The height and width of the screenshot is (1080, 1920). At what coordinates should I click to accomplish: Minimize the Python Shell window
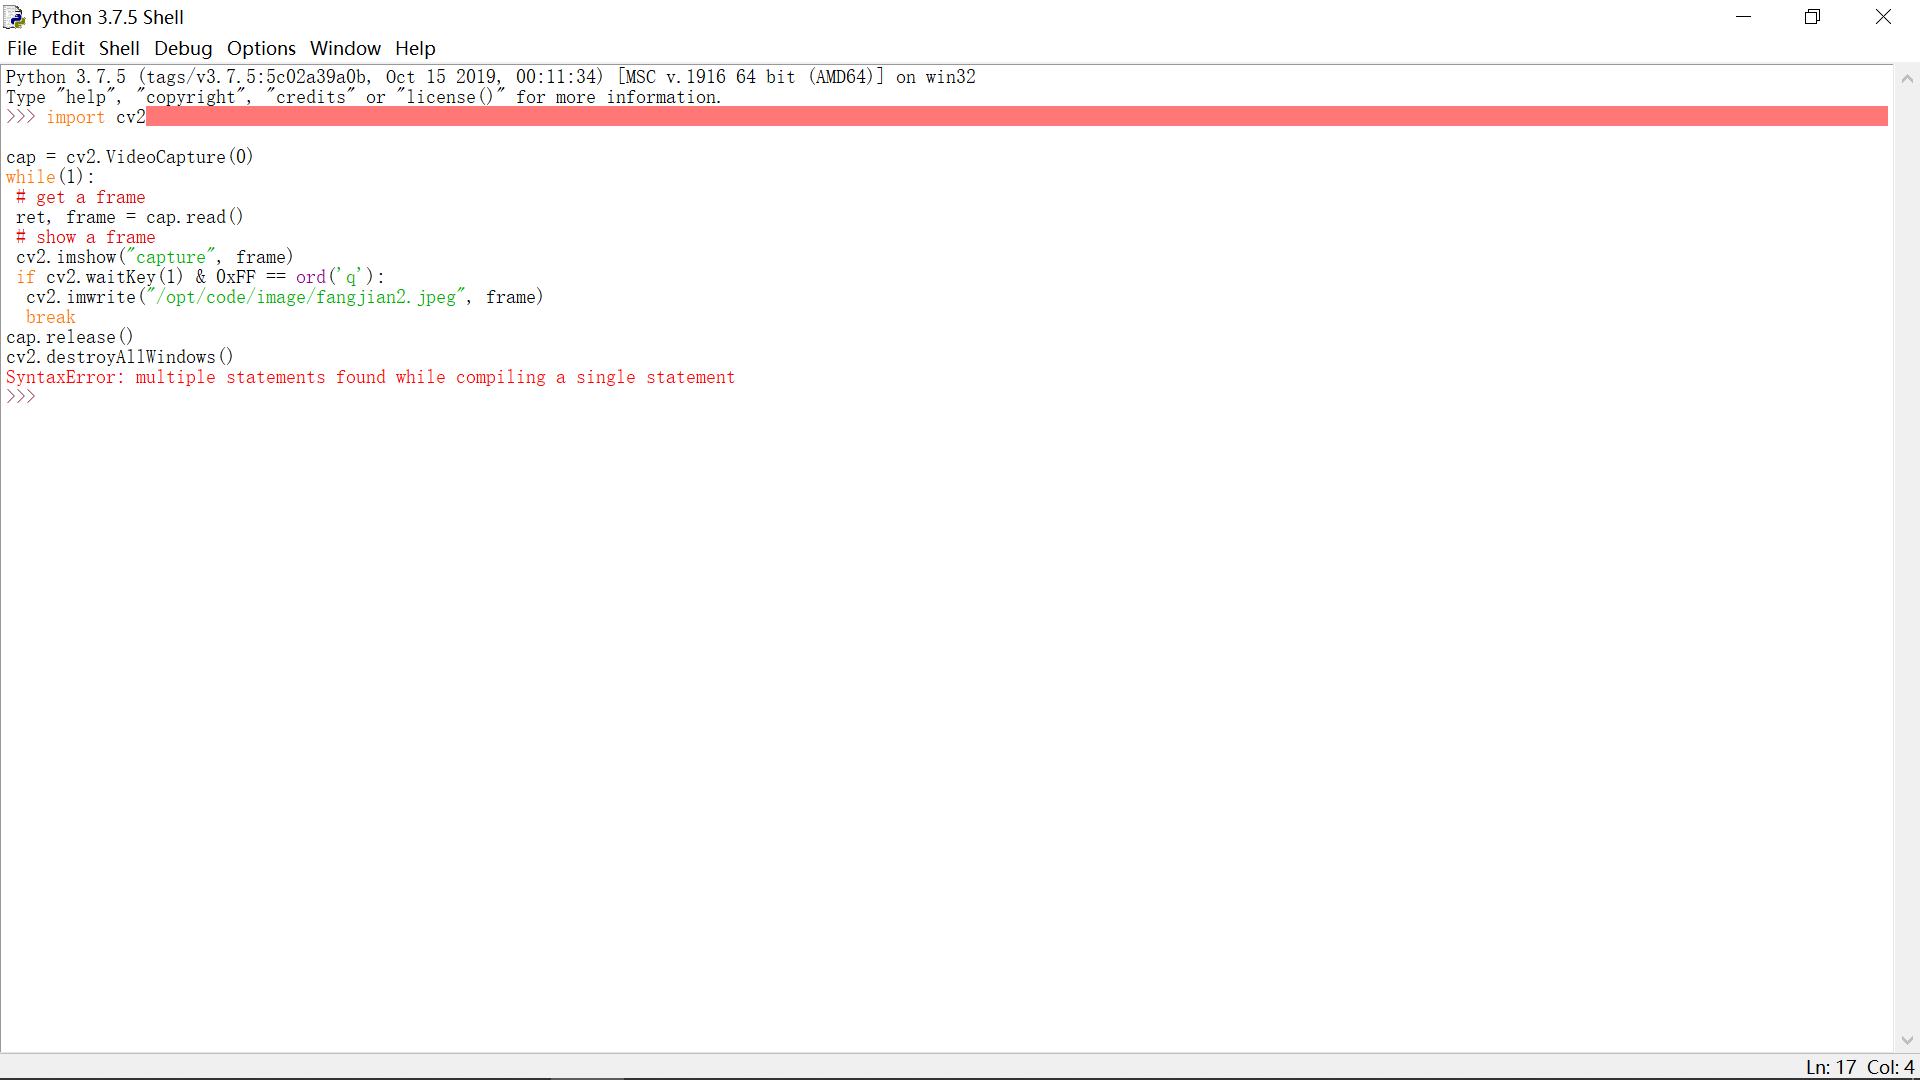[1743, 17]
